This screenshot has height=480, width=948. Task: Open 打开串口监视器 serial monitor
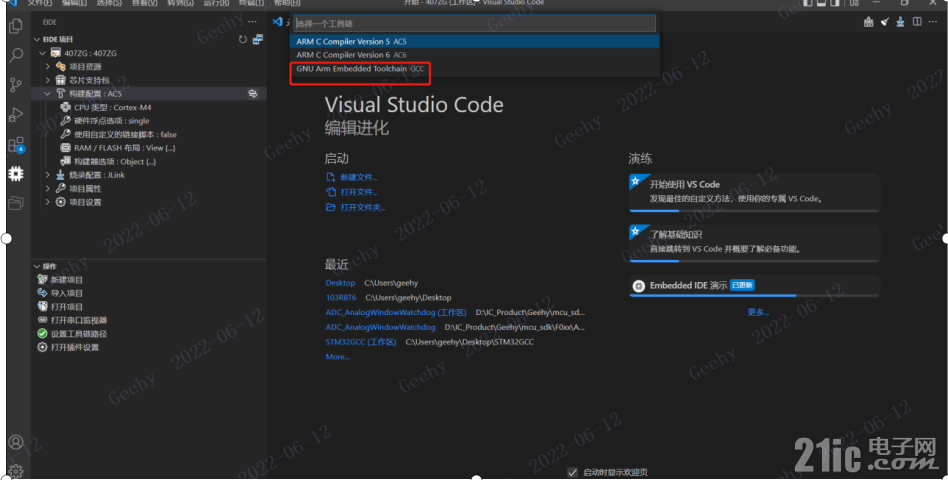[x=79, y=320]
